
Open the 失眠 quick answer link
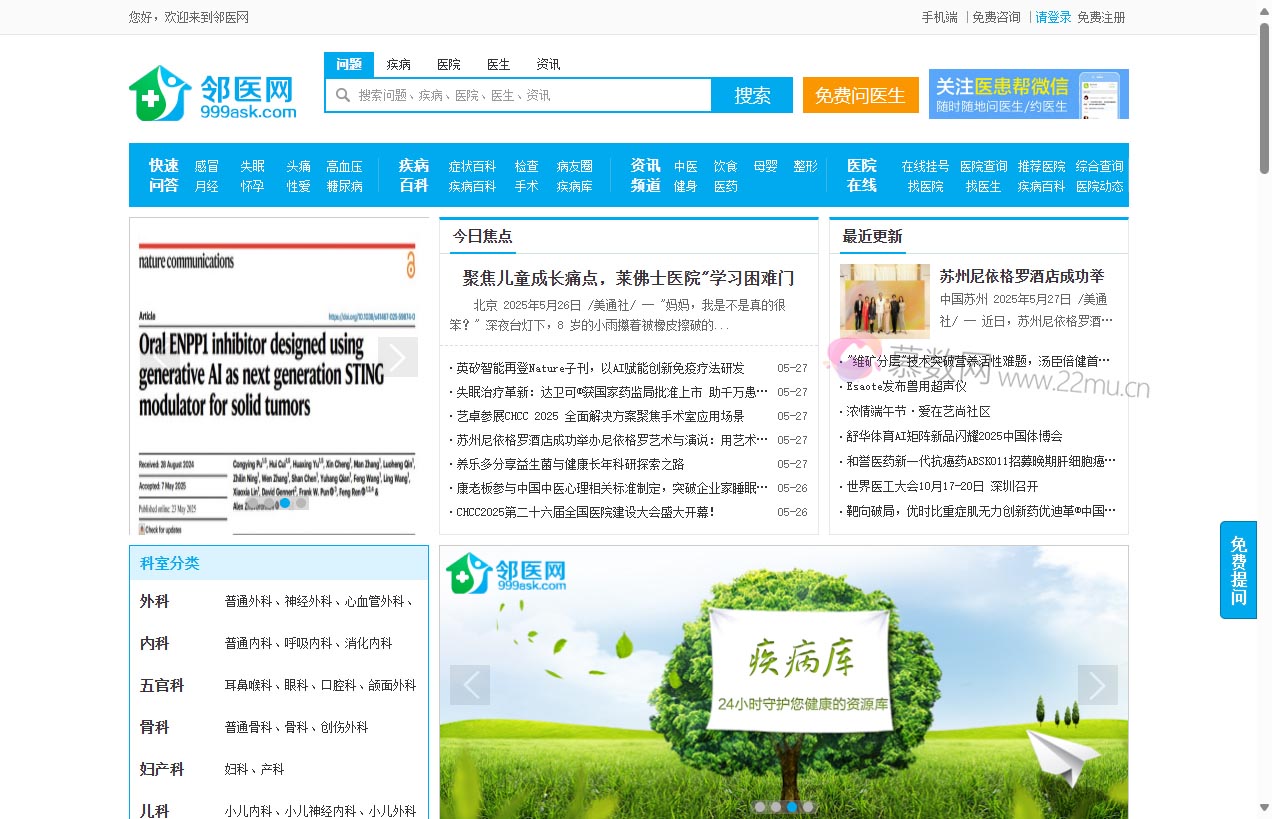click(x=253, y=165)
